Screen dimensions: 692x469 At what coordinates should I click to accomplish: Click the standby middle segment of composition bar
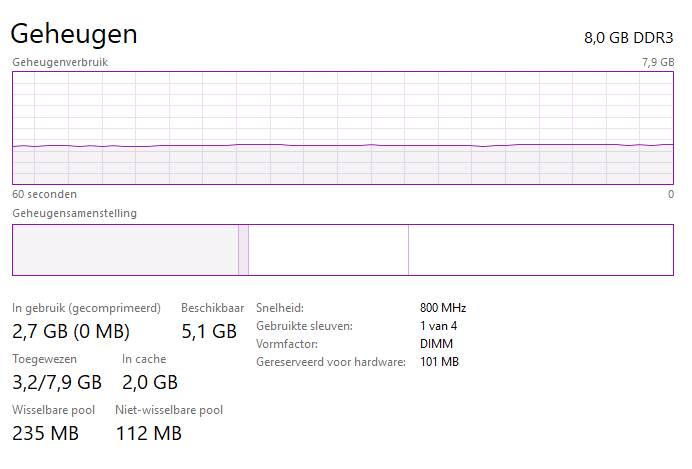pyautogui.click(x=328, y=249)
